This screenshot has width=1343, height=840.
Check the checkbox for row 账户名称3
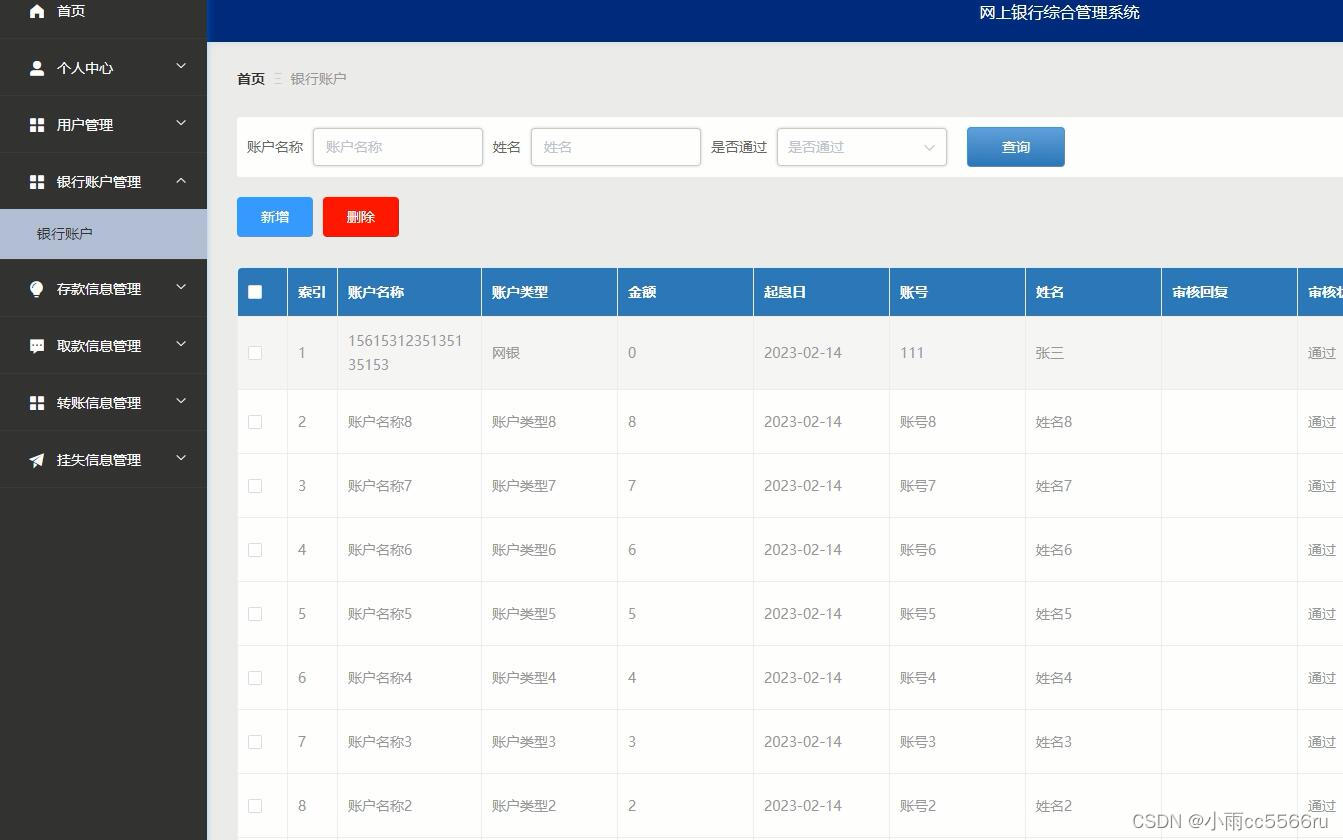pyautogui.click(x=255, y=742)
